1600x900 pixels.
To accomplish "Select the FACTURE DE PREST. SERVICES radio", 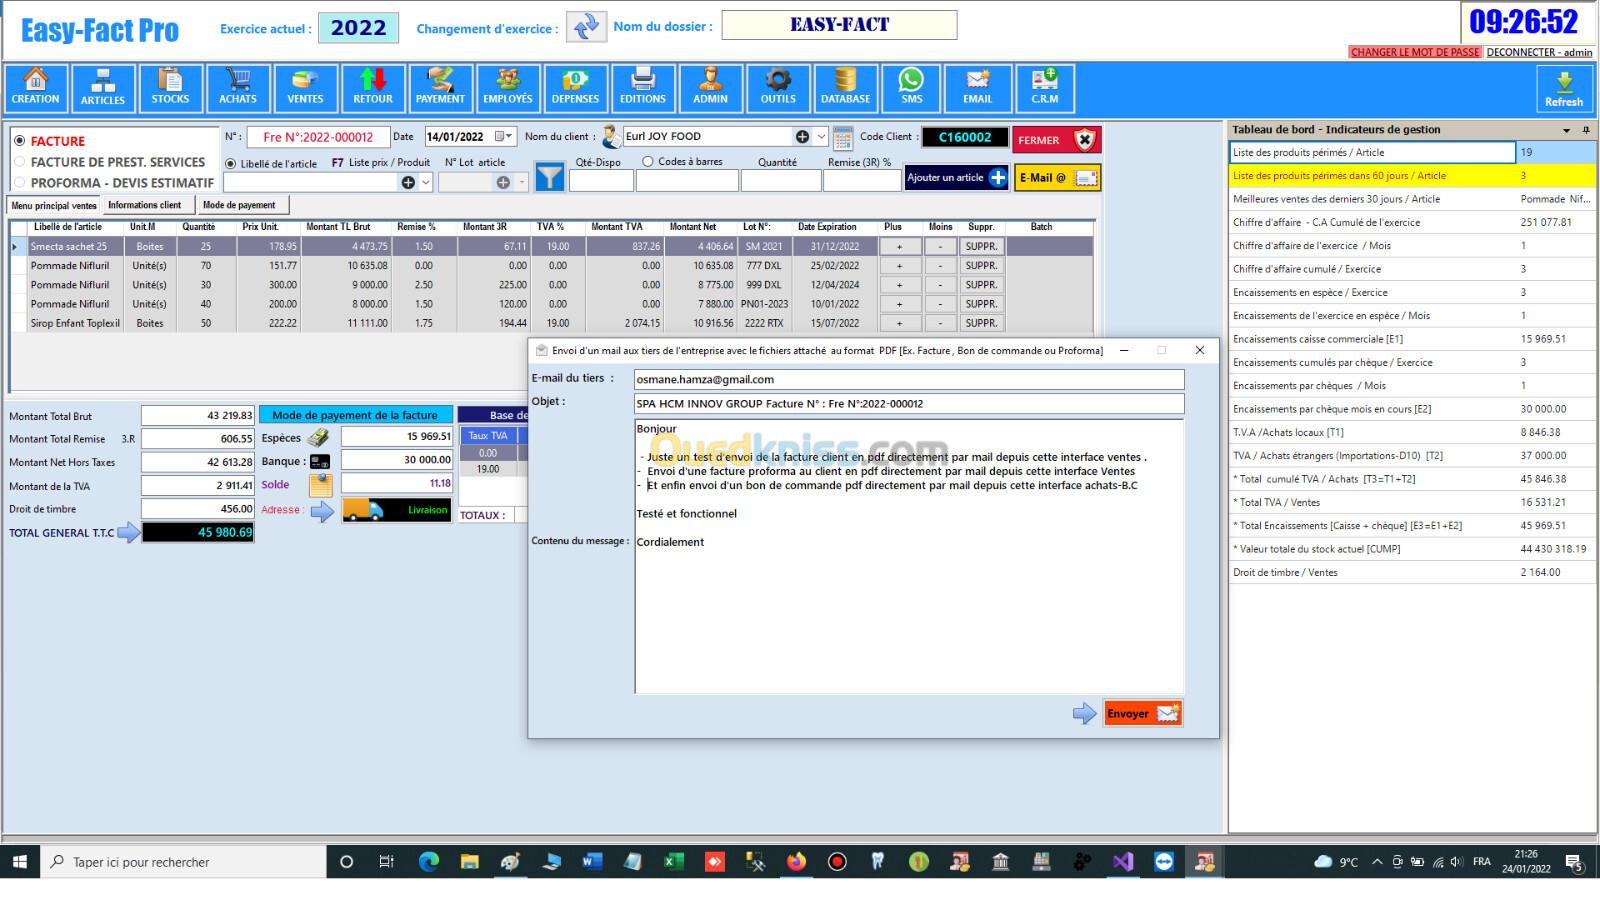I will [19, 162].
